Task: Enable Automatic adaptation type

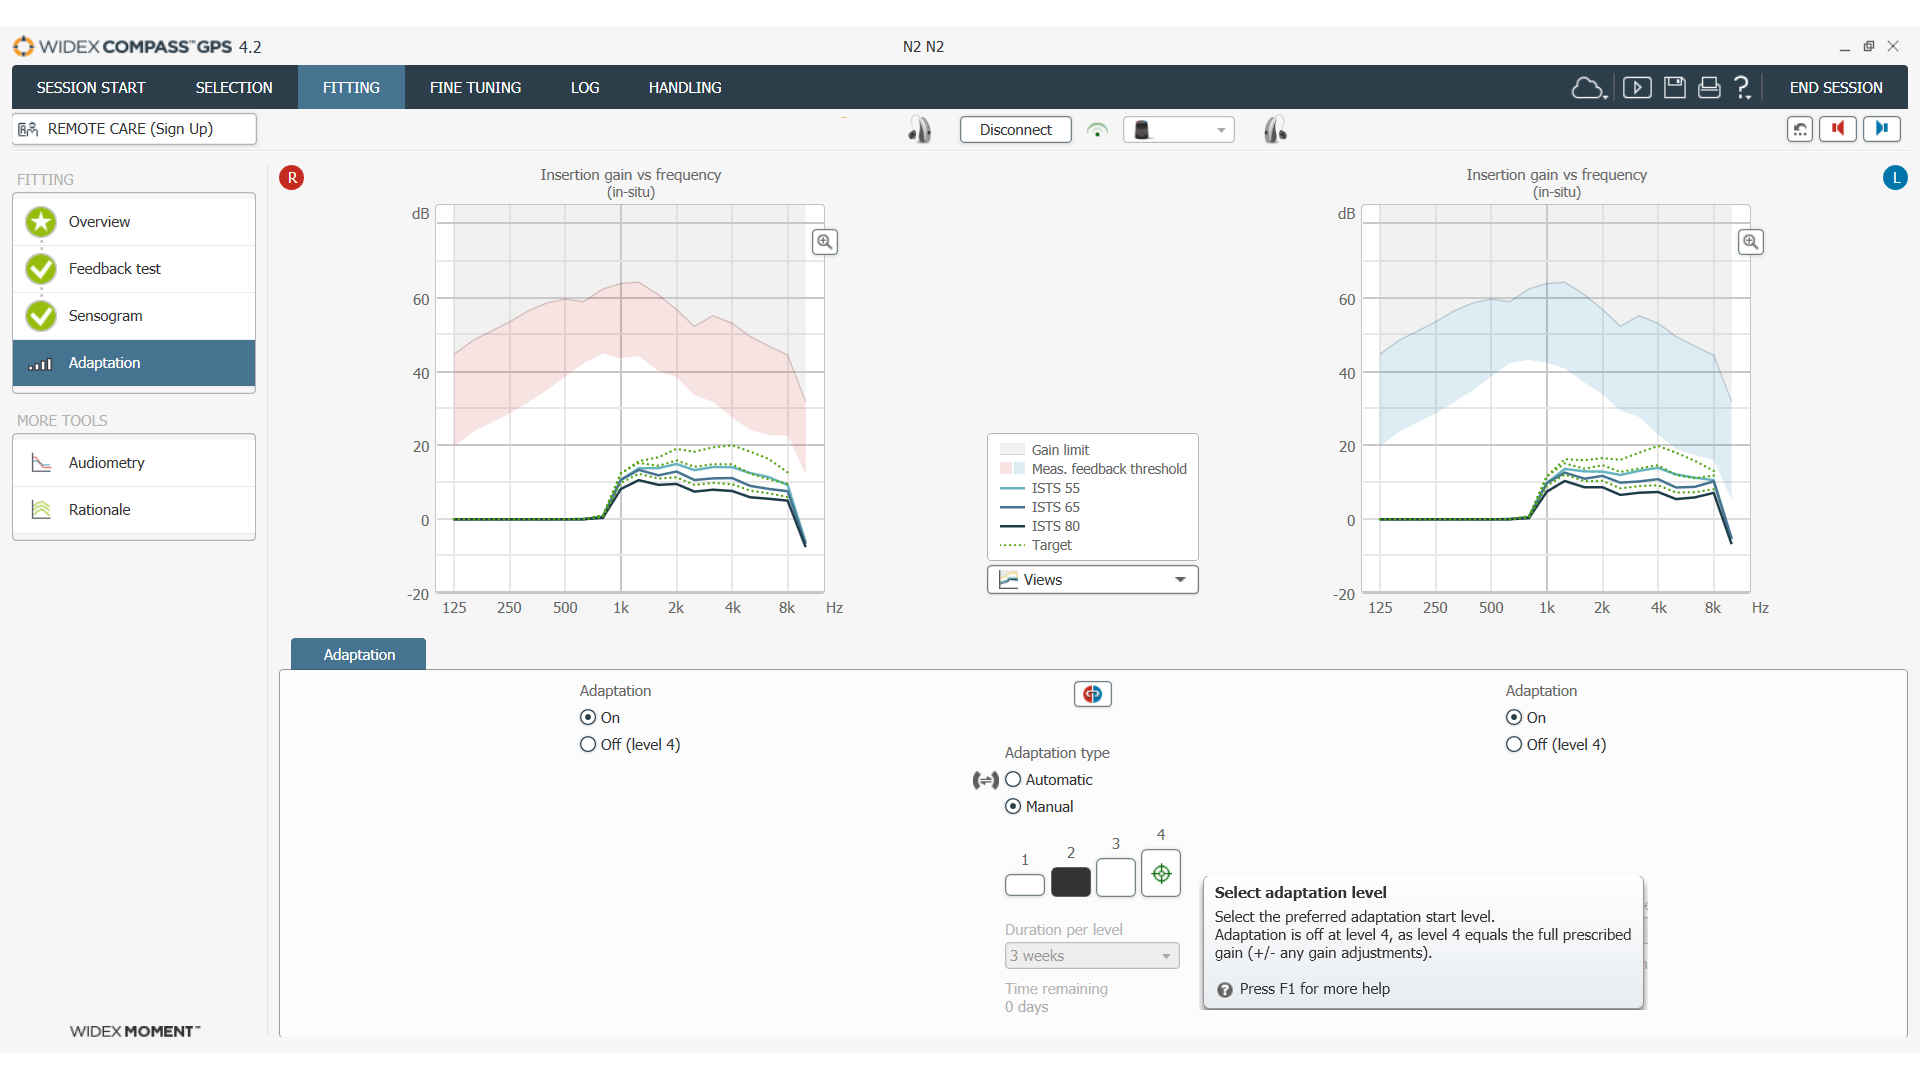Action: [x=1014, y=779]
